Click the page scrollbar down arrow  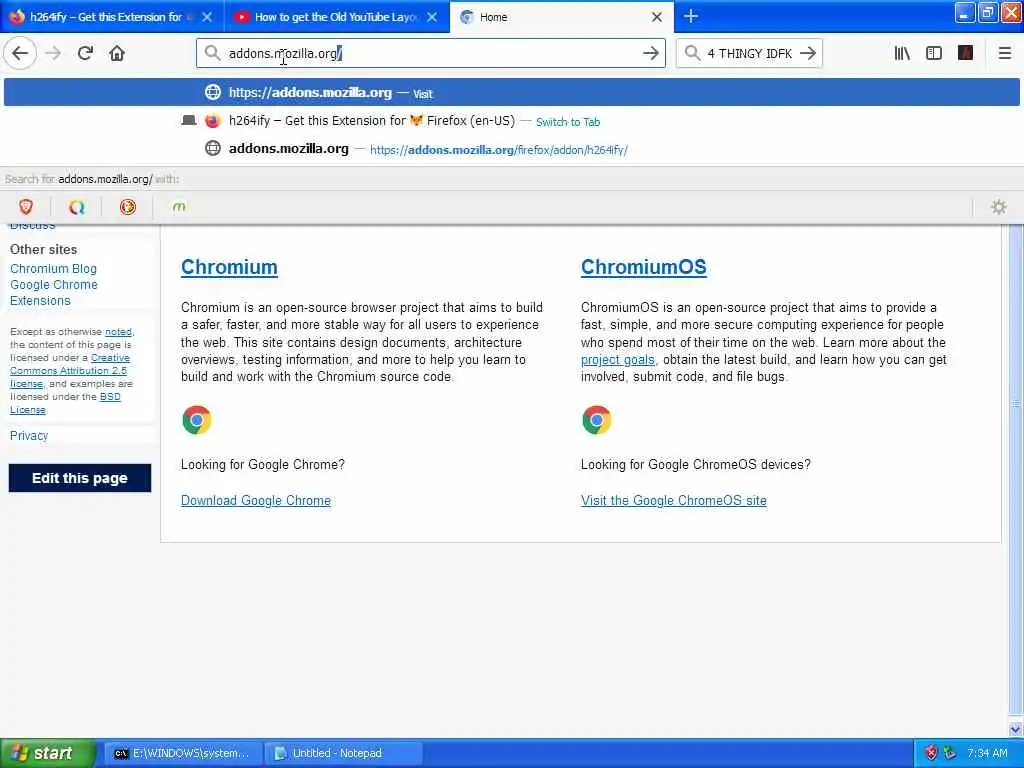click(1016, 729)
